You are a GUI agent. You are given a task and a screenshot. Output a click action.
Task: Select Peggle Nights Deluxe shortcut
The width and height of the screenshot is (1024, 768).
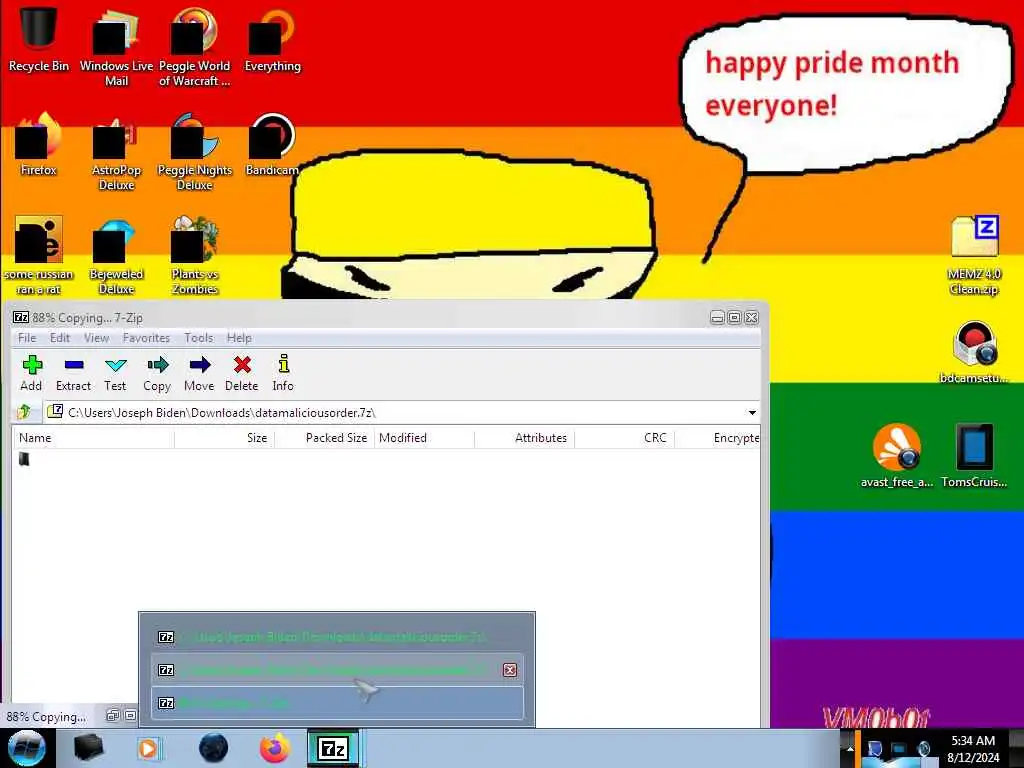click(195, 152)
